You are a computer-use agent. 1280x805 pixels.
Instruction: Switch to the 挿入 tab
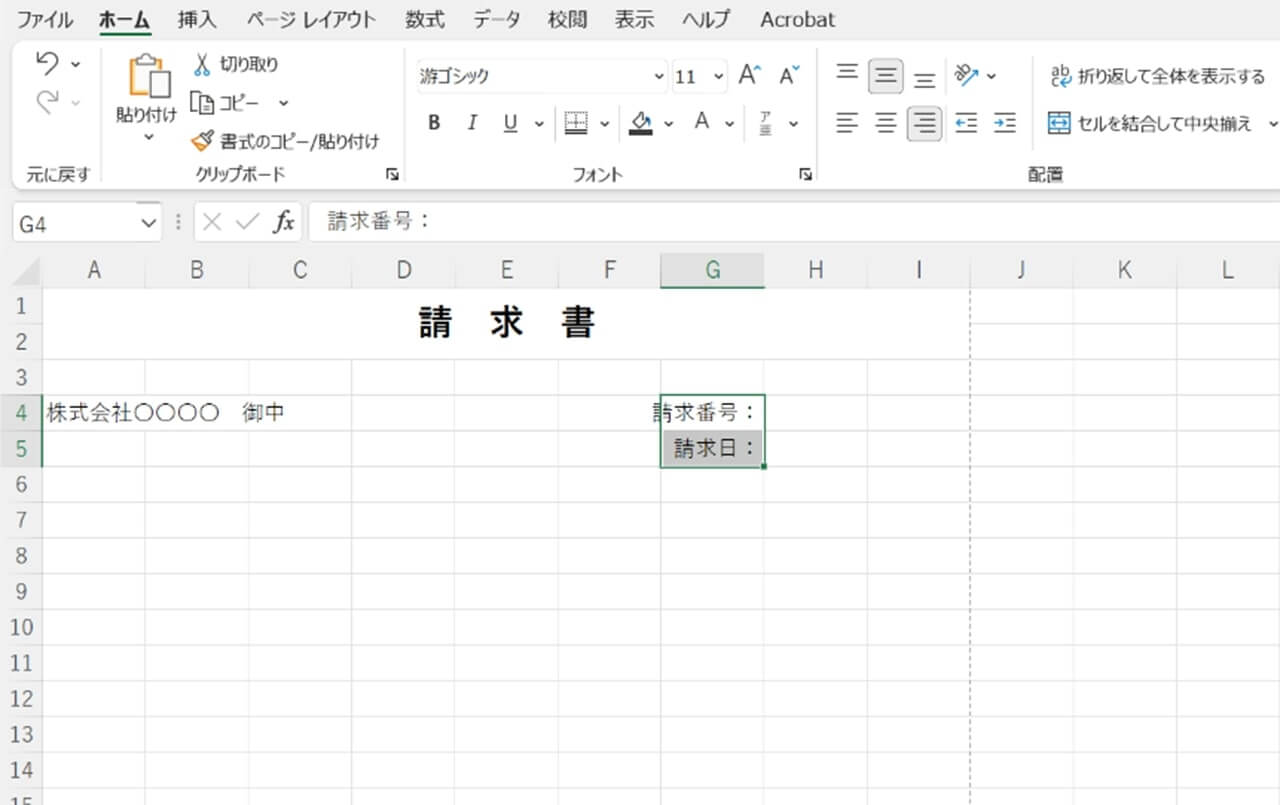(x=196, y=19)
